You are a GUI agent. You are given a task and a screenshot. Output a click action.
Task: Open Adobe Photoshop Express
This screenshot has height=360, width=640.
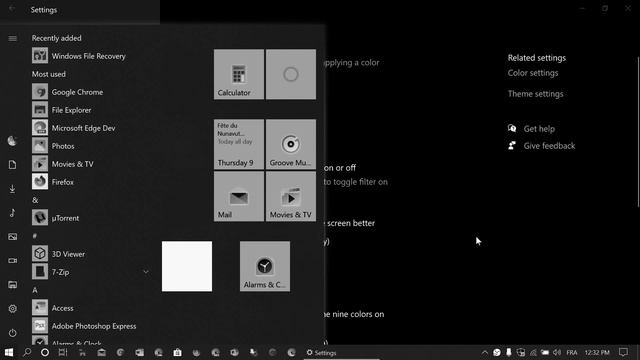point(92,326)
